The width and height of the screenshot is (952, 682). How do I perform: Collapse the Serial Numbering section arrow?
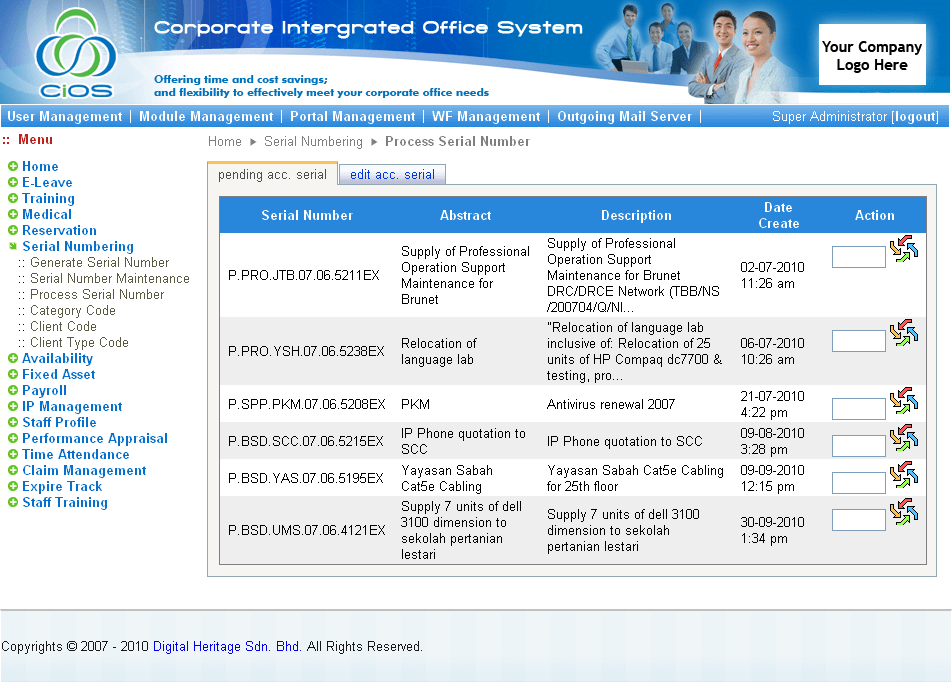pyautogui.click(x=13, y=247)
